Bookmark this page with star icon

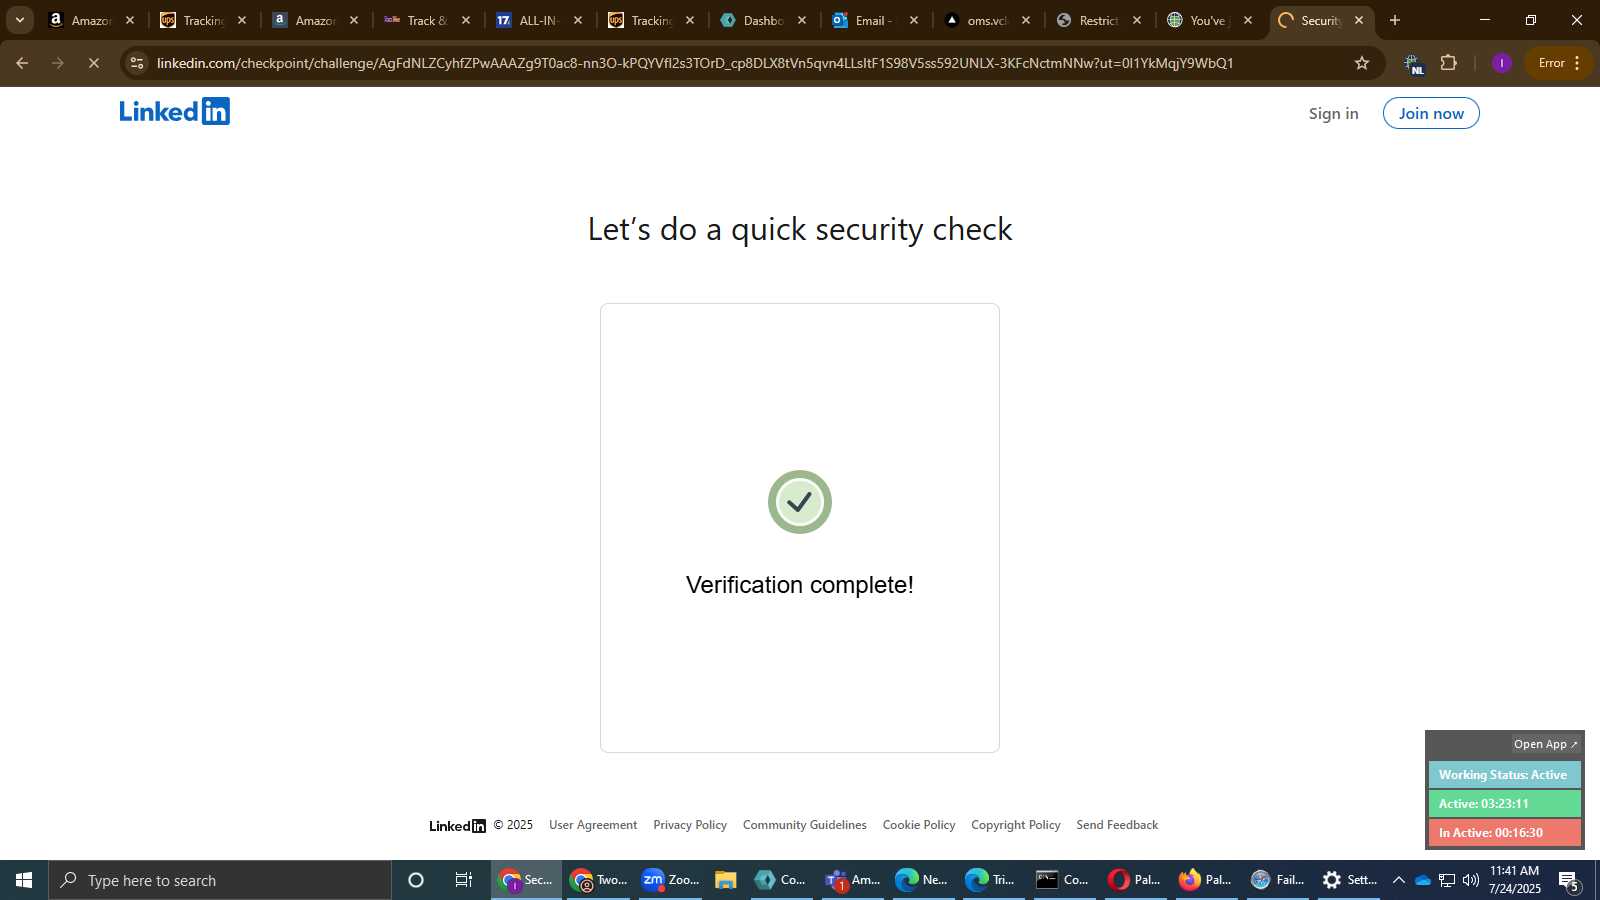tap(1361, 63)
